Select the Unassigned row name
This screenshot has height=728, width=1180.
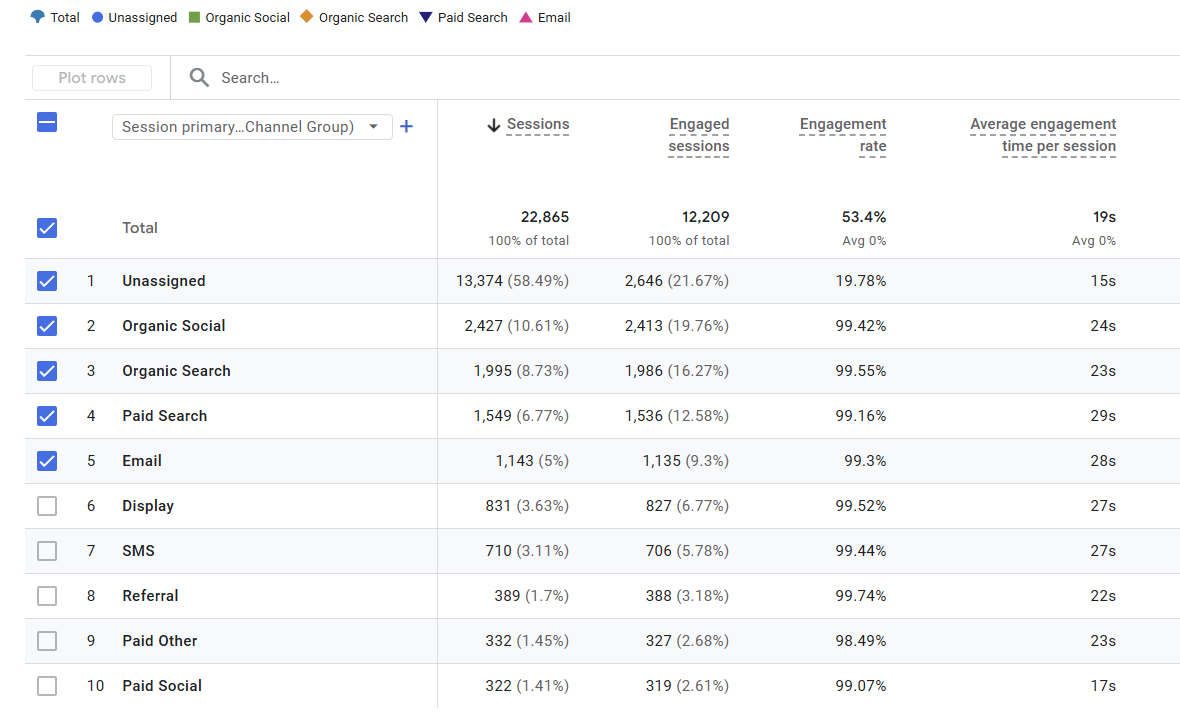[163, 281]
